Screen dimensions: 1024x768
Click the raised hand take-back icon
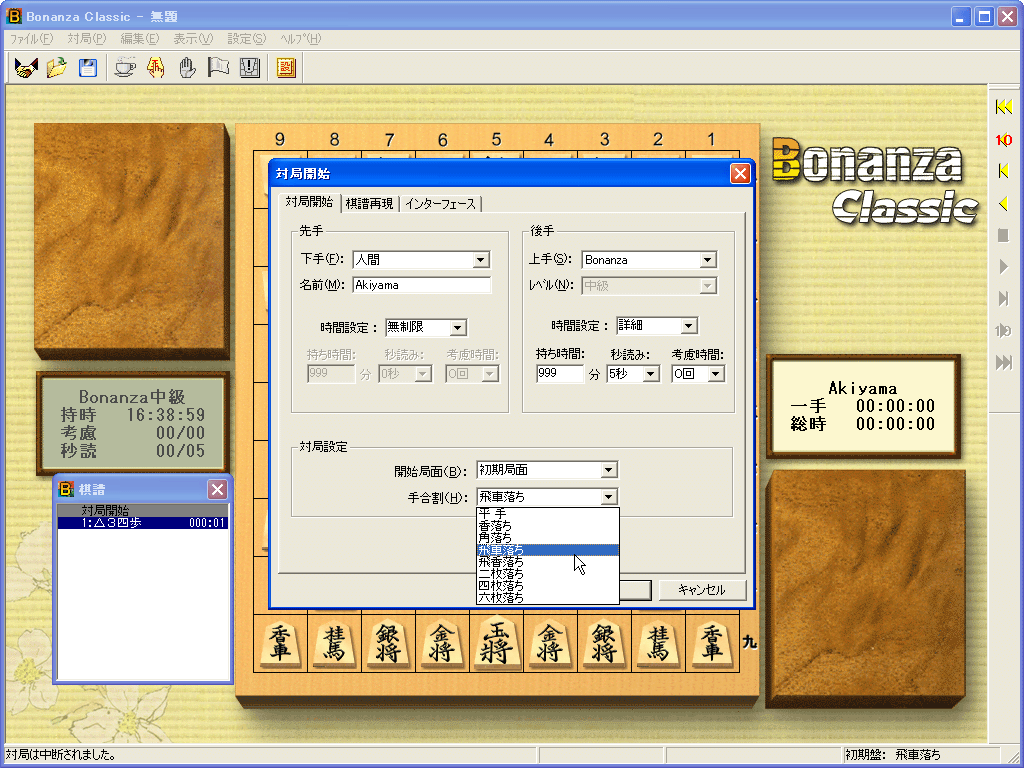pos(187,67)
